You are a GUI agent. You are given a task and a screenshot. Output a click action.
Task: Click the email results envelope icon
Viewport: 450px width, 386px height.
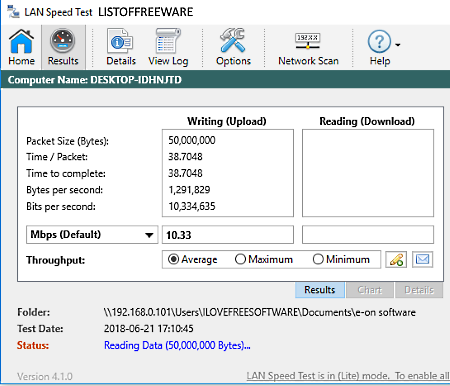(x=422, y=259)
